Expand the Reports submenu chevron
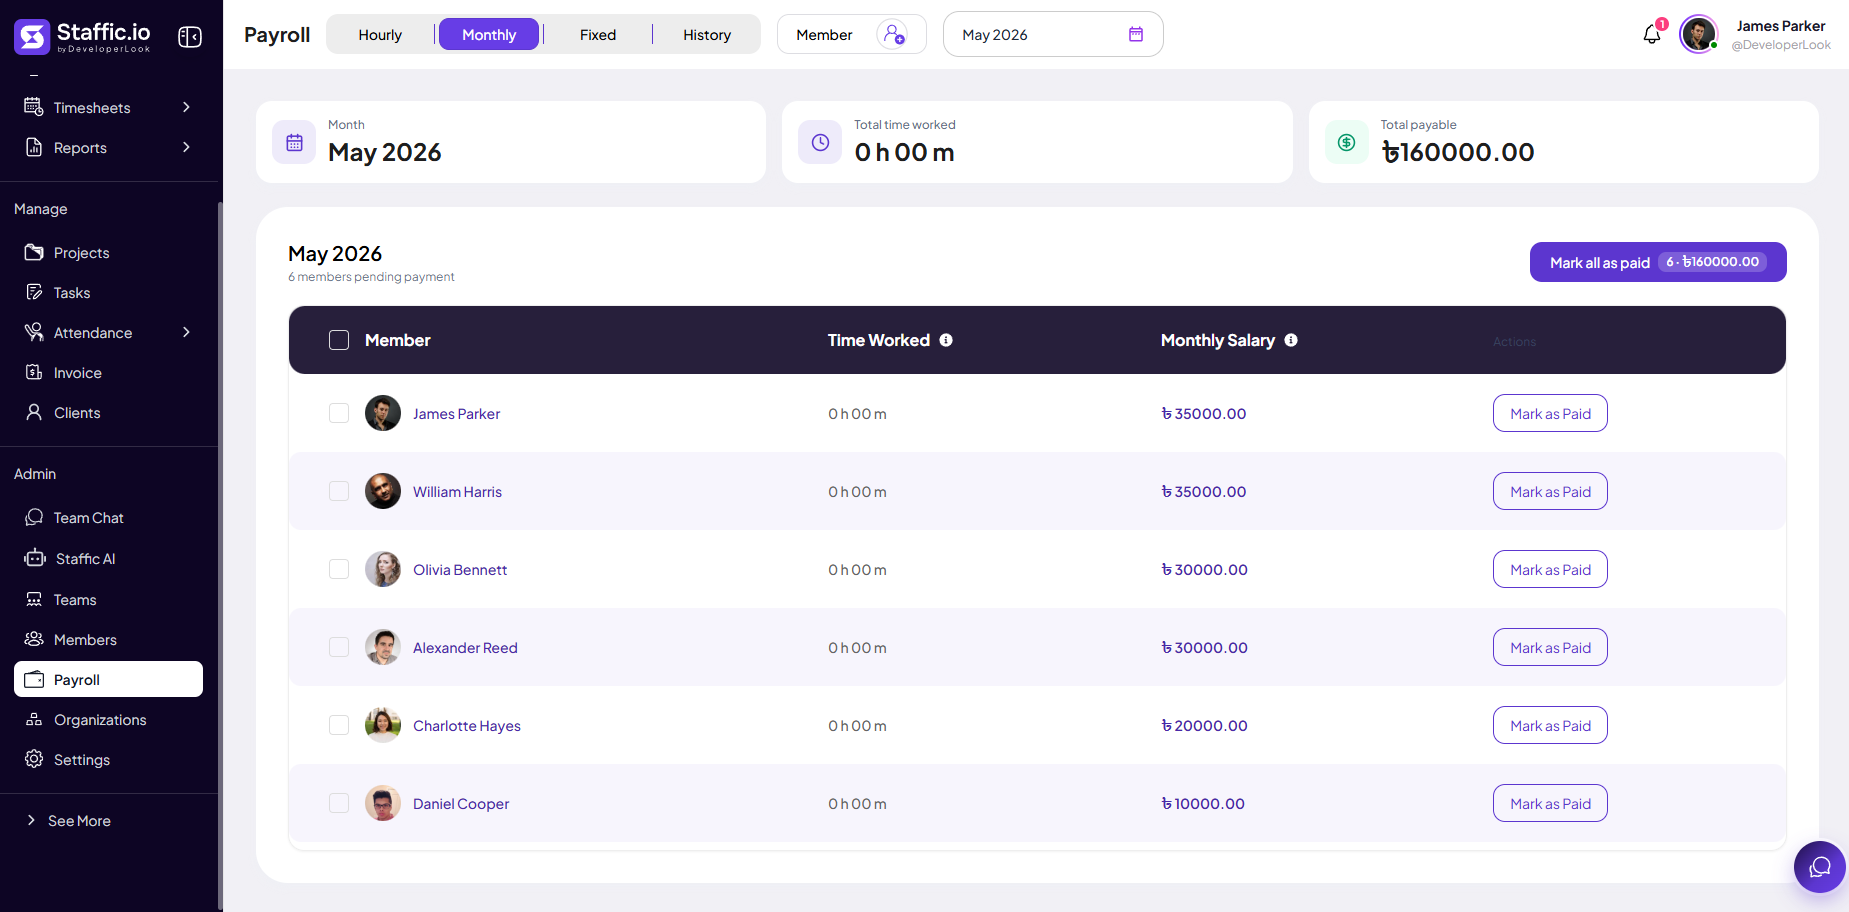 (x=186, y=147)
